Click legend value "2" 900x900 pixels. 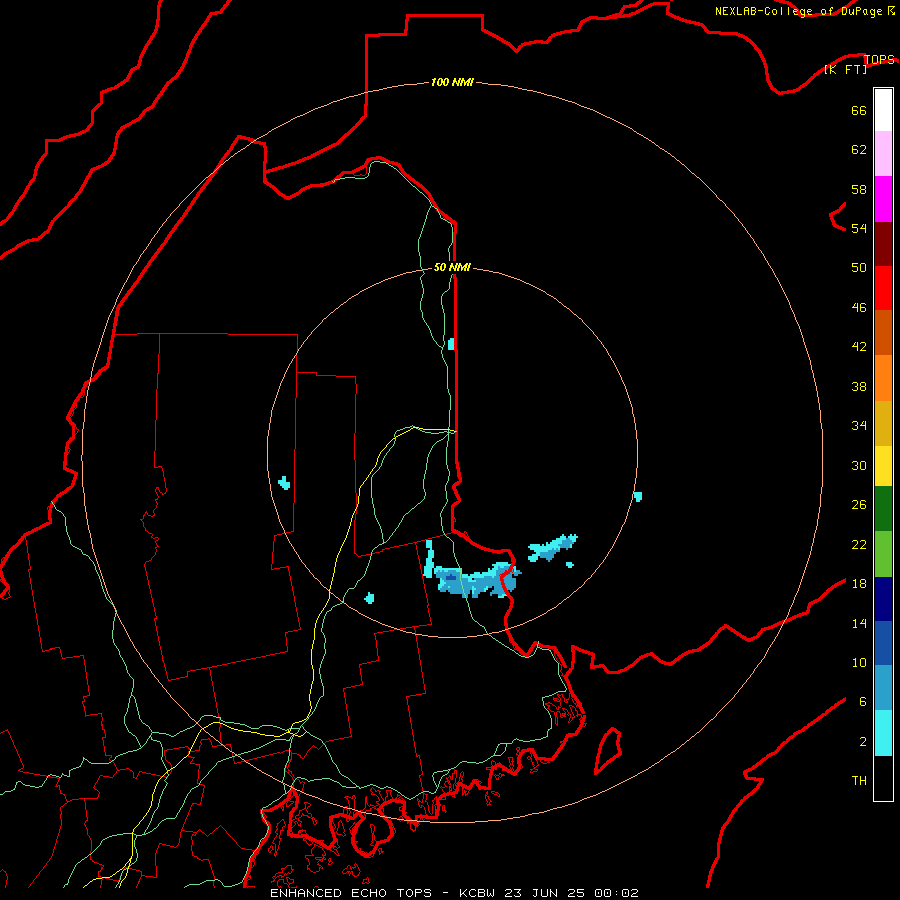point(862,741)
